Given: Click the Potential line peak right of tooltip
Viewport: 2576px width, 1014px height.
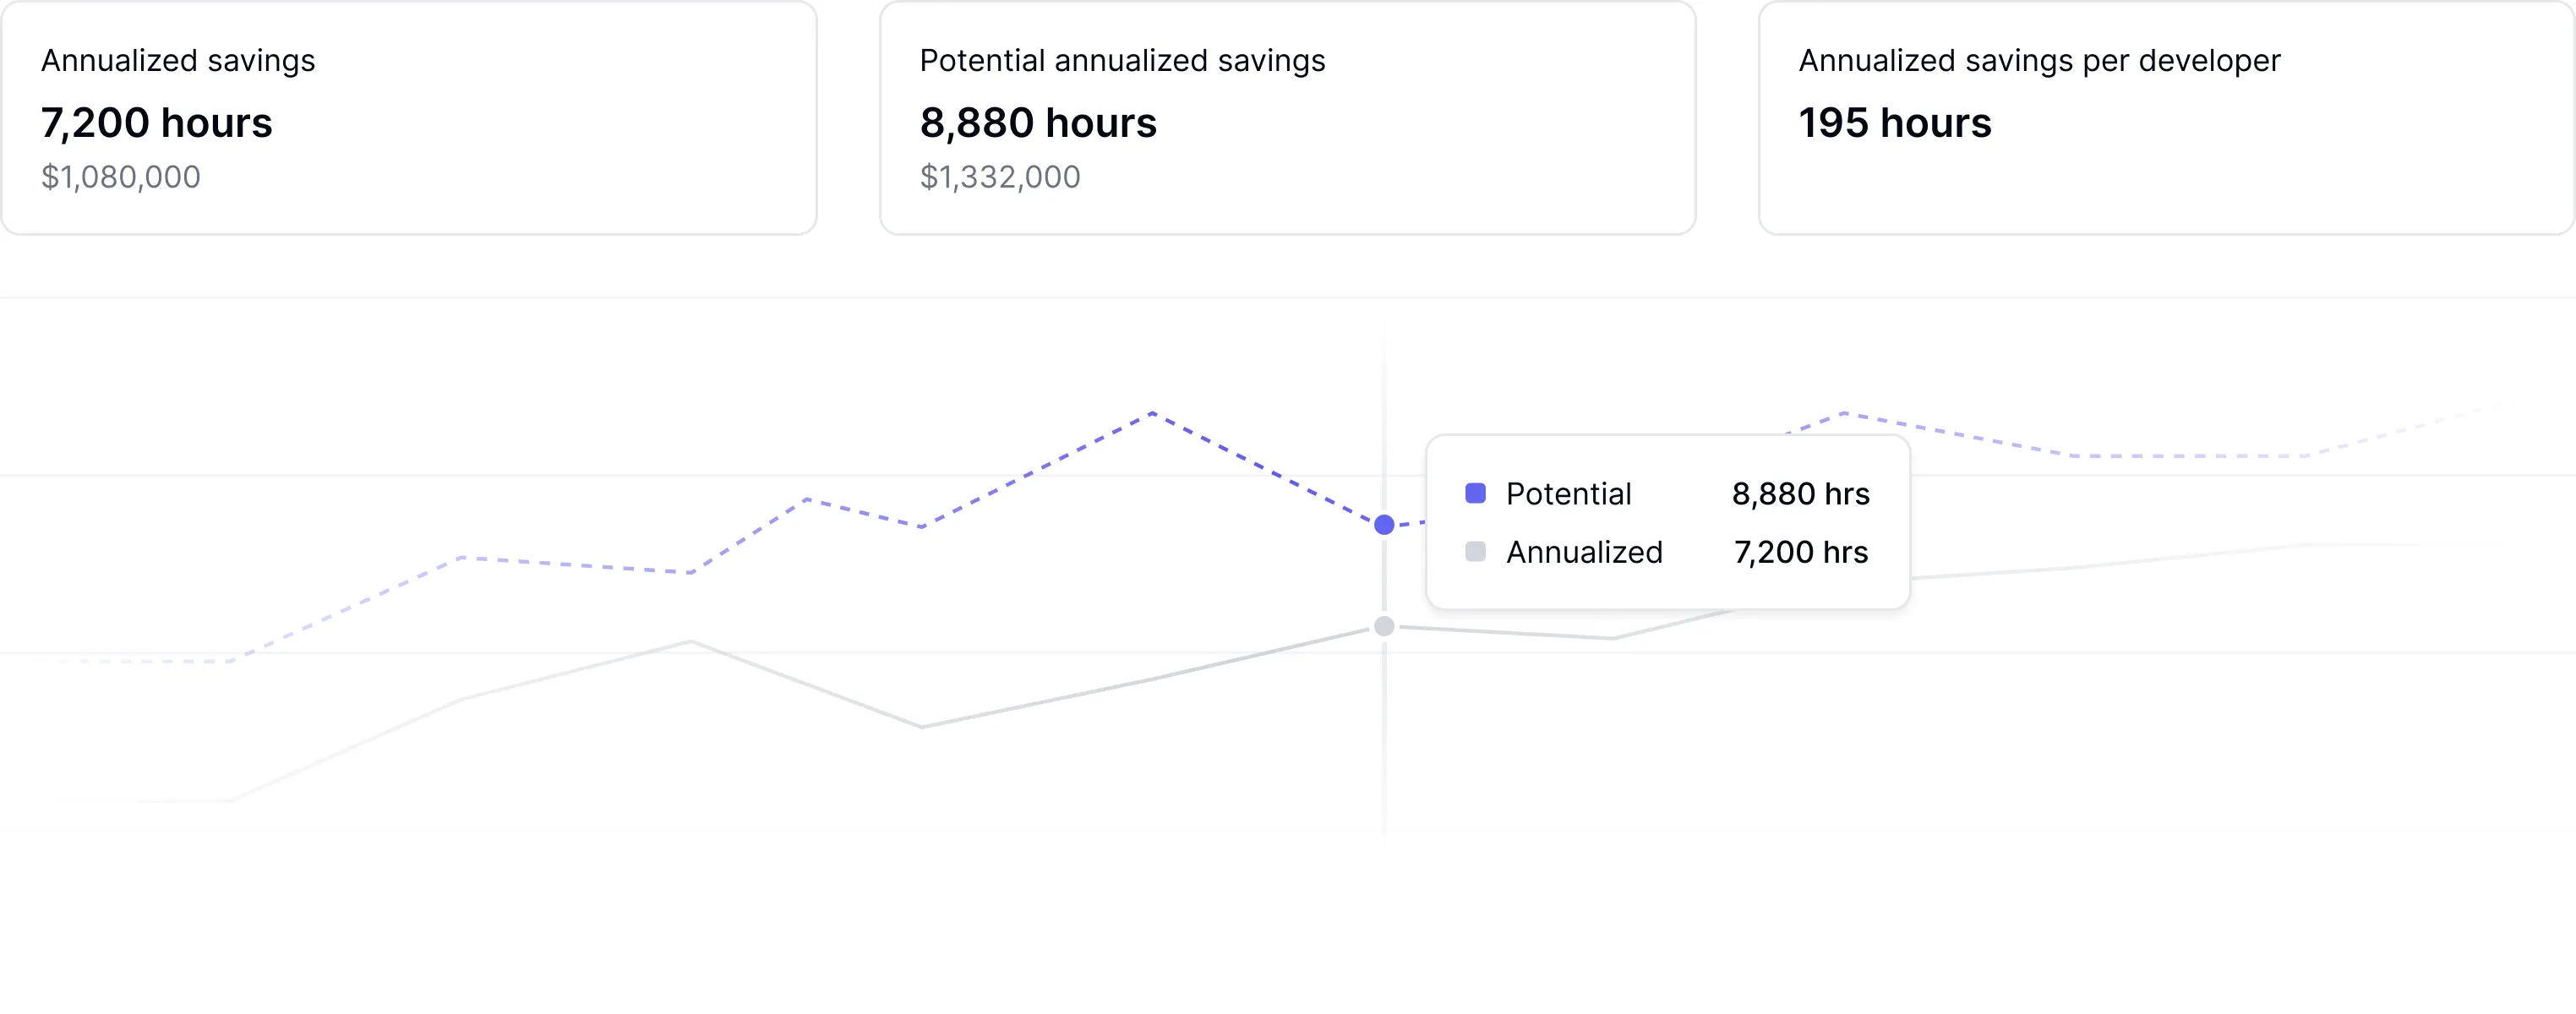Looking at the screenshot, I should tap(1844, 412).
